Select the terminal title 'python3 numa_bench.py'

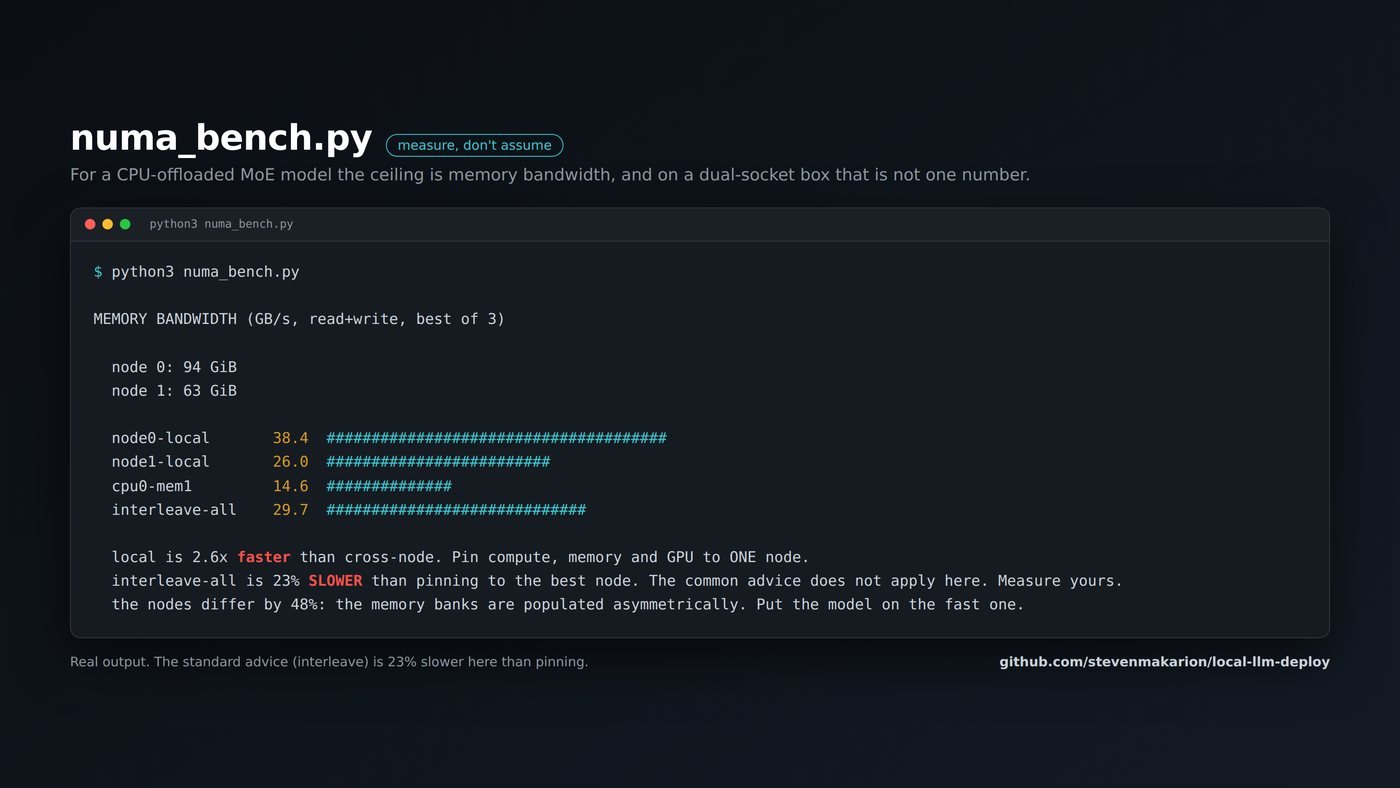pyautogui.click(x=221, y=224)
